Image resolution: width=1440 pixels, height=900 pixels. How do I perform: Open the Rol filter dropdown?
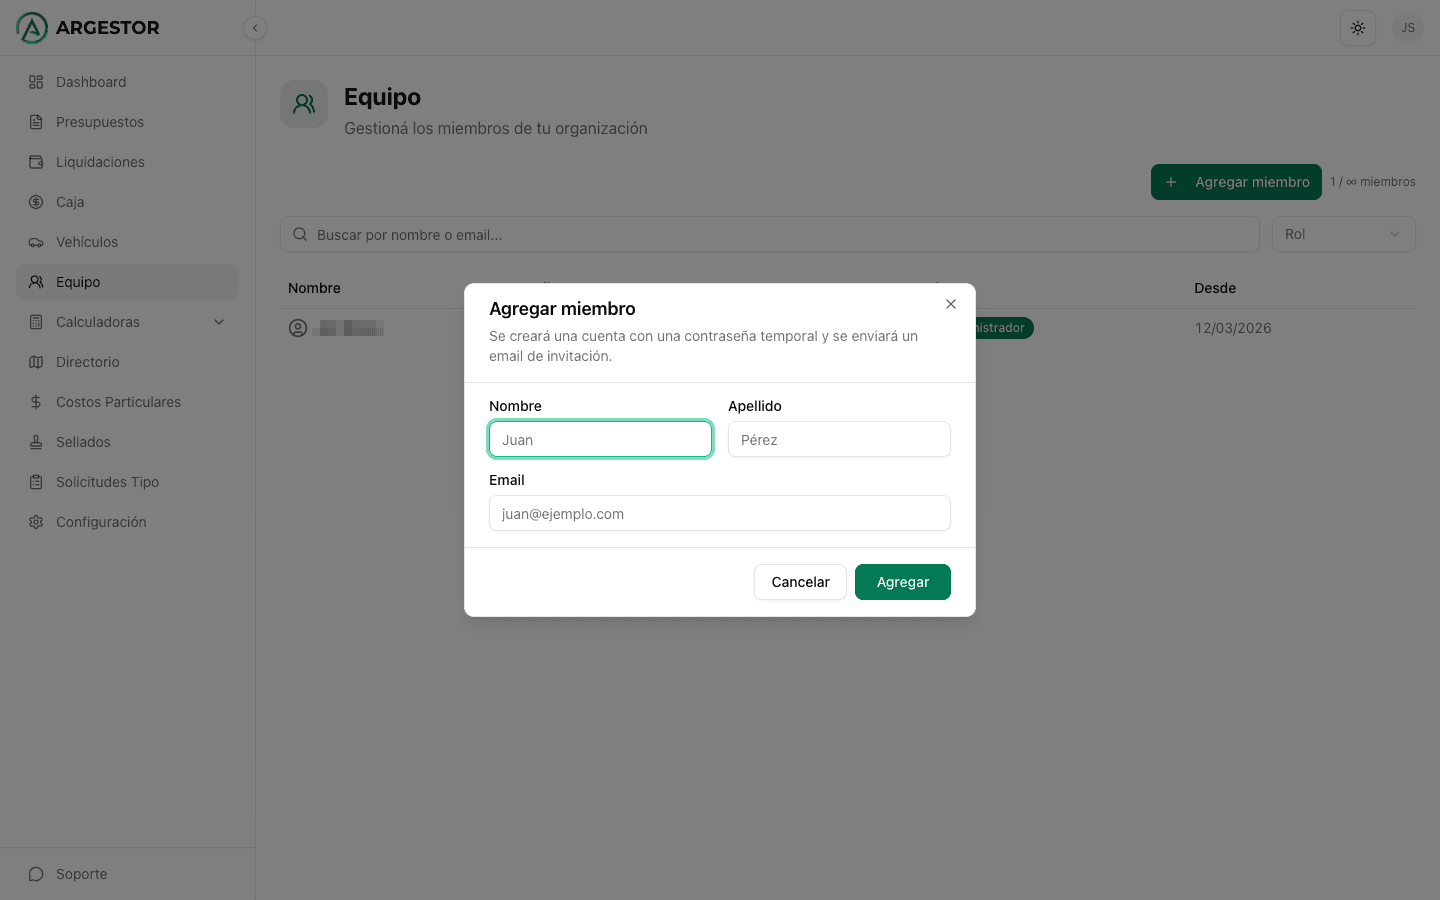pos(1343,234)
